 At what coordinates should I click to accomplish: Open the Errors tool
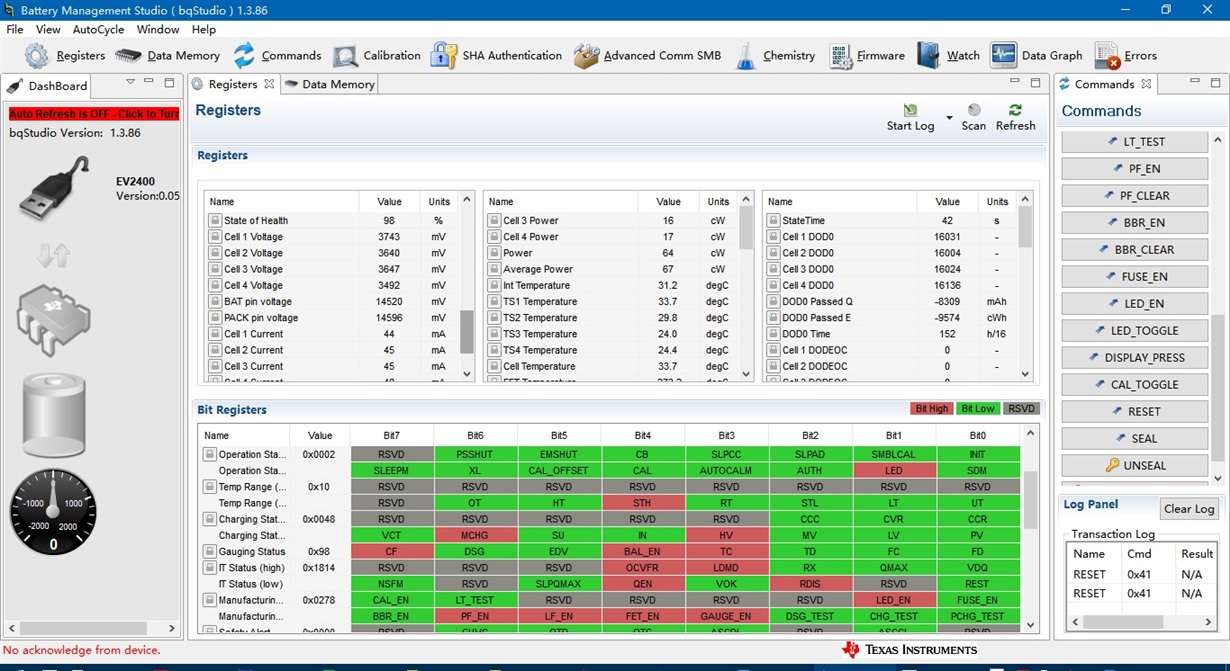click(x=1126, y=56)
